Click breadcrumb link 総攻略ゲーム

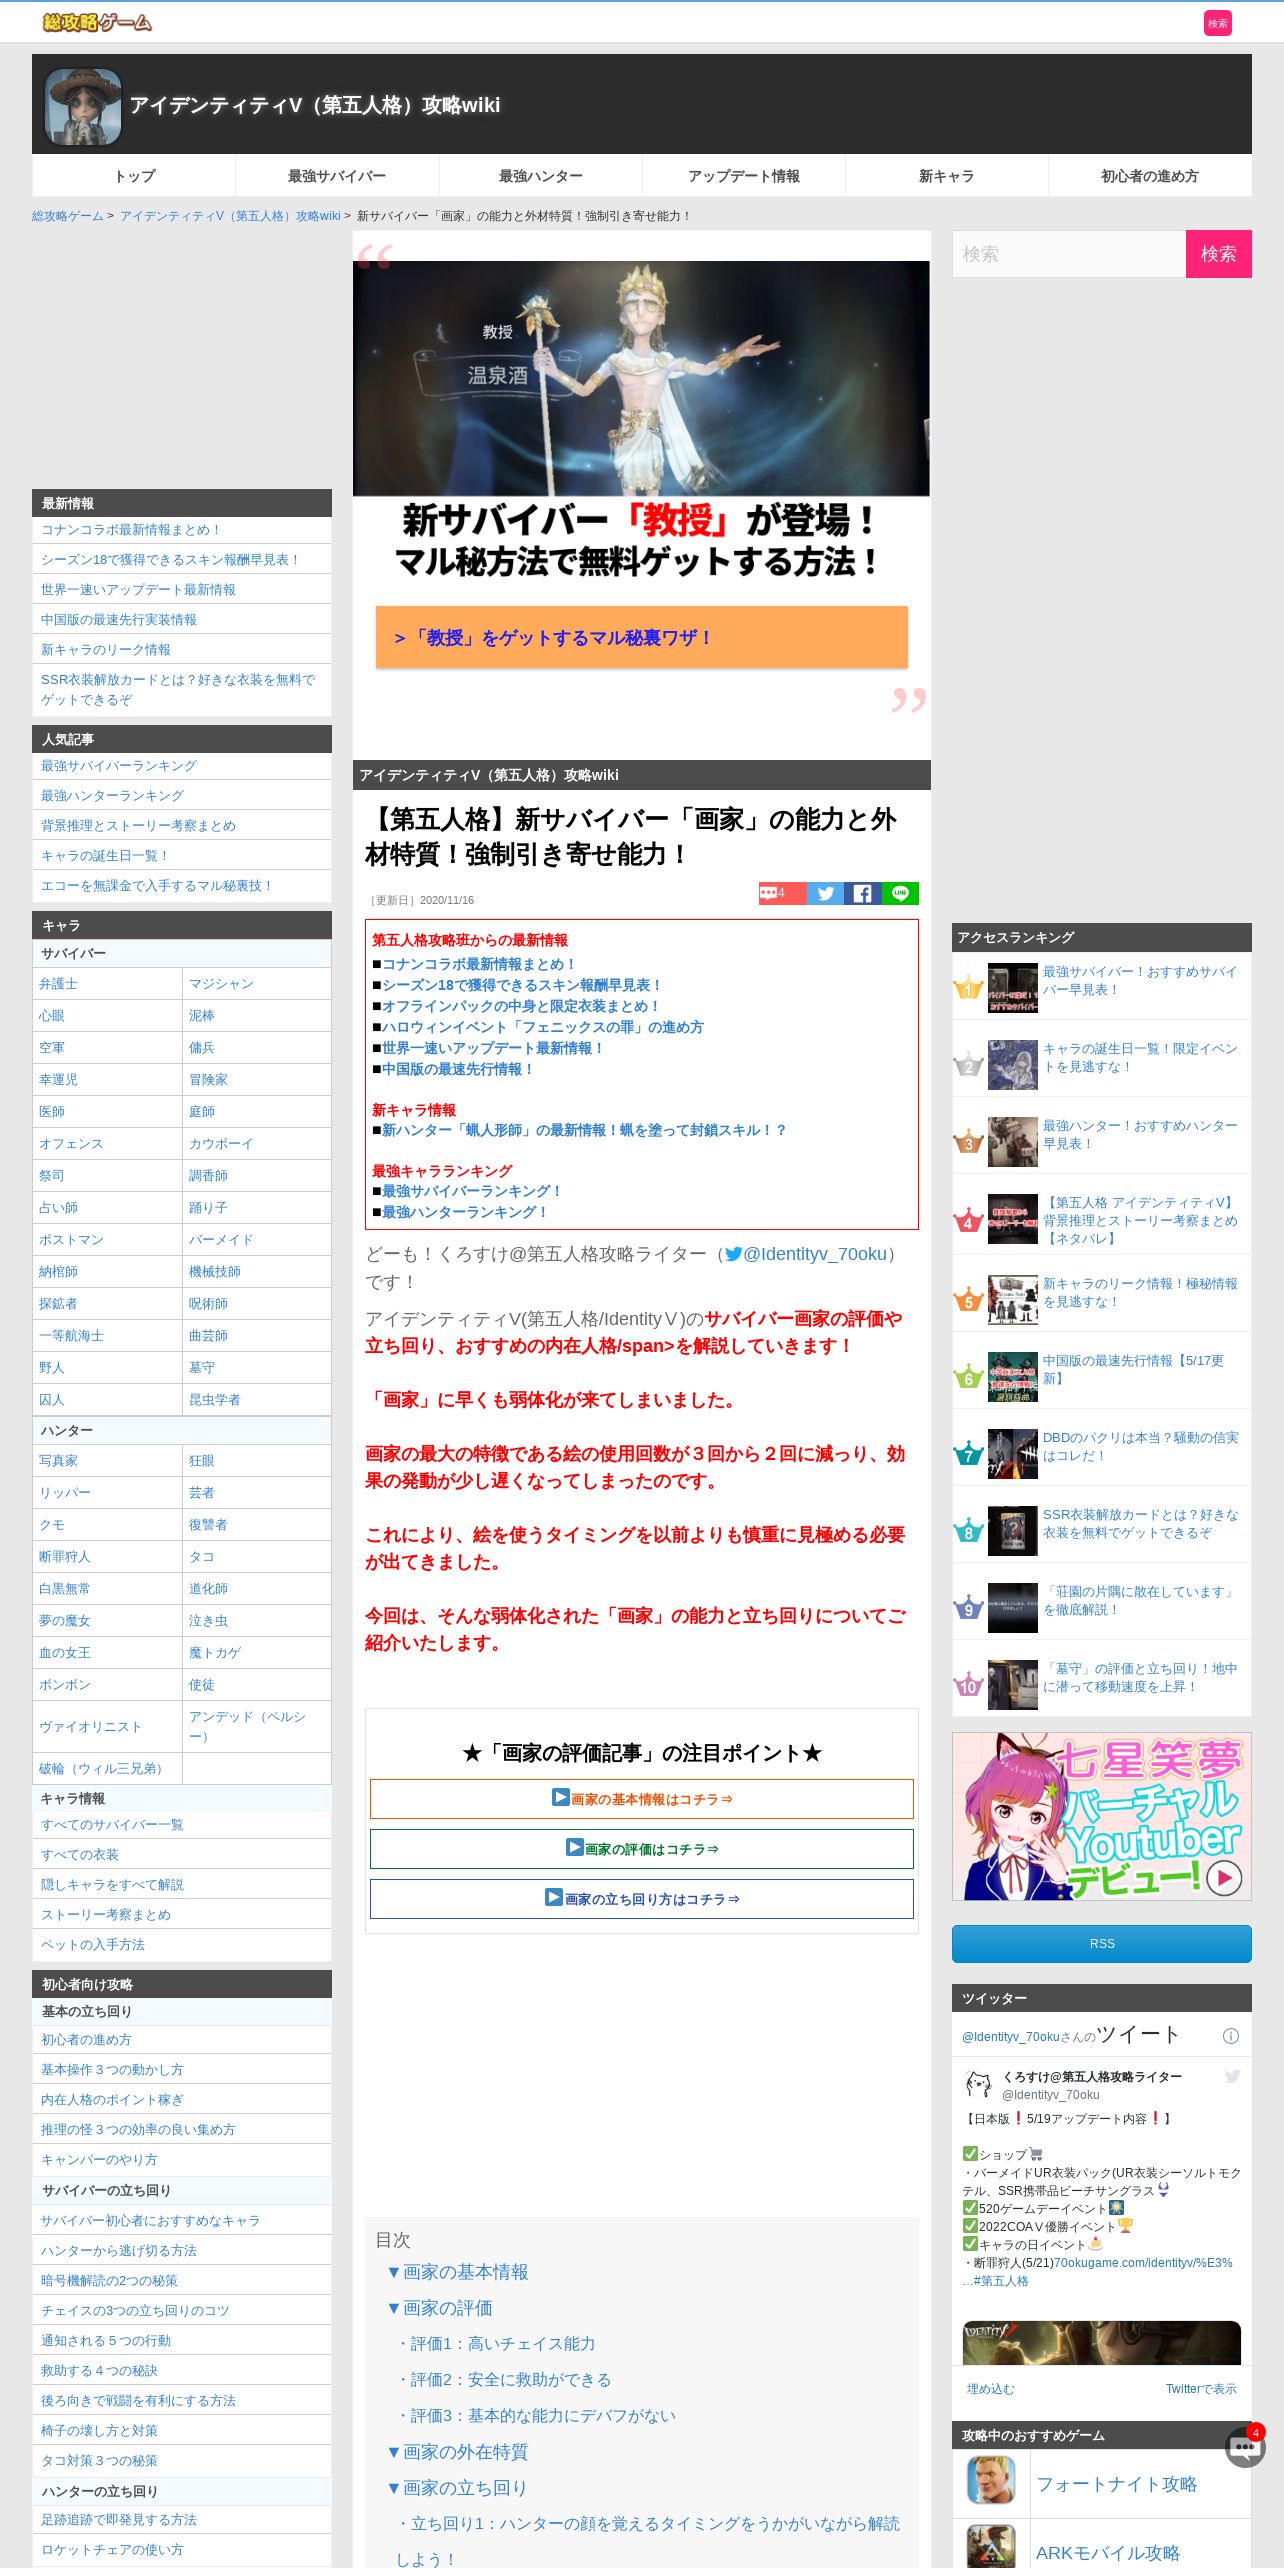pyautogui.click(x=67, y=216)
